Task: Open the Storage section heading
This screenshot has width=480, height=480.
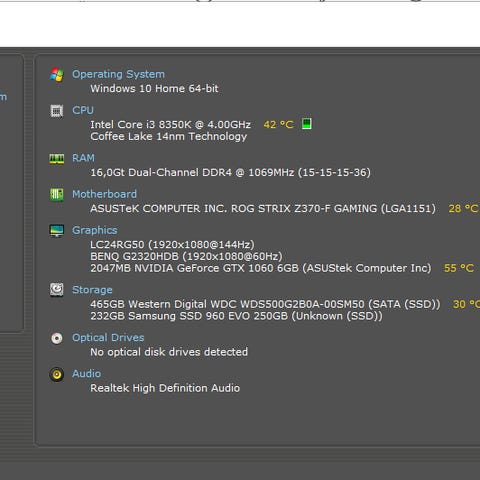Action: [92, 290]
